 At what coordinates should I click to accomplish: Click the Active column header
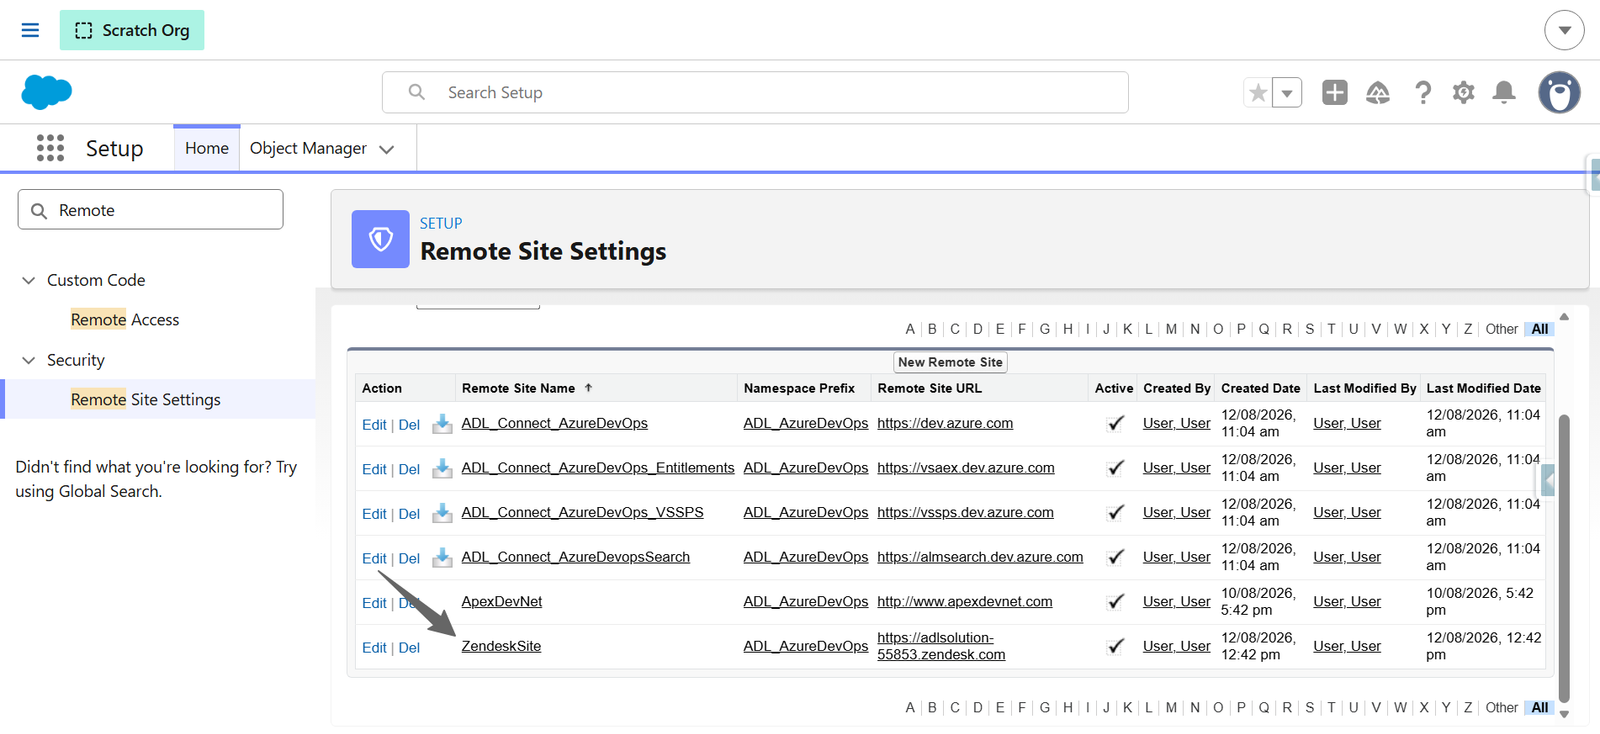[x=1114, y=388]
